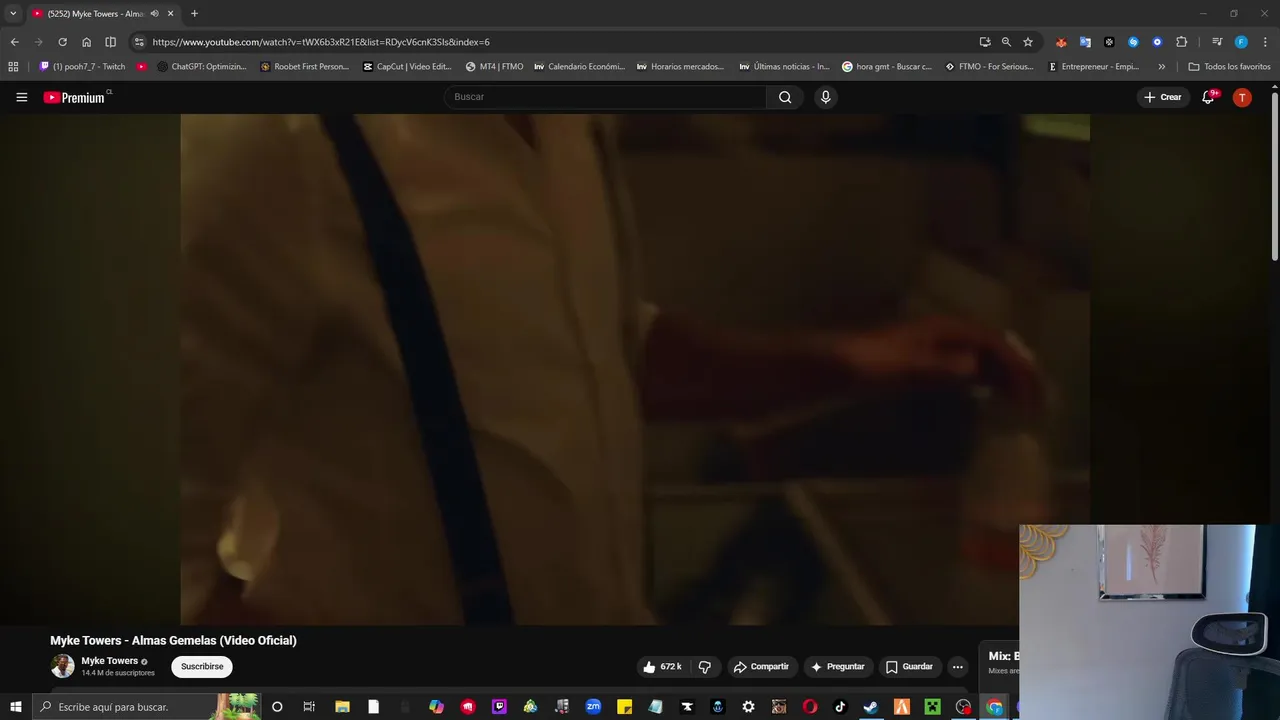Click the Compartir button

click(x=761, y=667)
